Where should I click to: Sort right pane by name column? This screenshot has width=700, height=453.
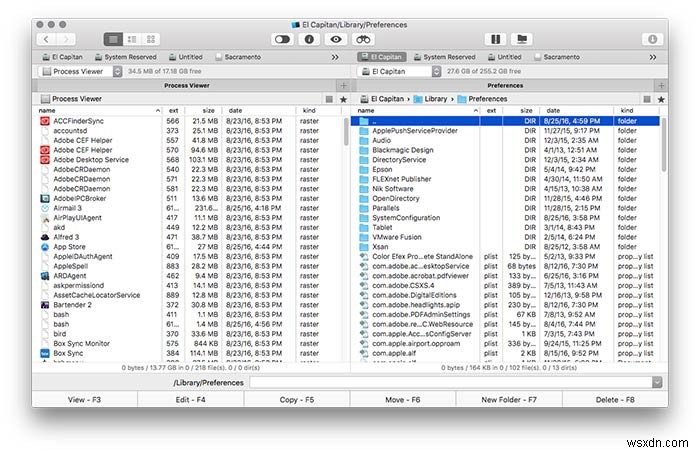click(417, 110)
